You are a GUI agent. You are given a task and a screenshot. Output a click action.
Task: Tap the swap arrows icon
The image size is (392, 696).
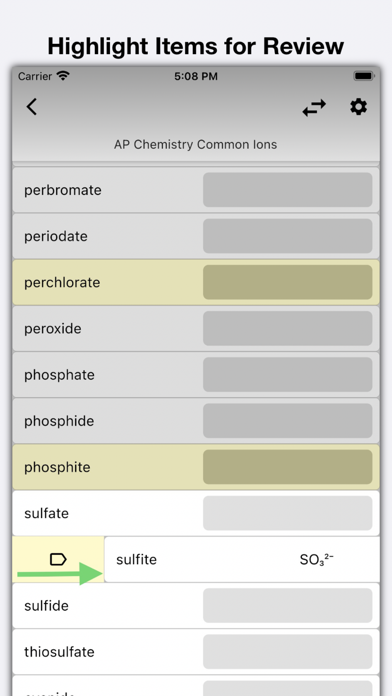point(314,107)
